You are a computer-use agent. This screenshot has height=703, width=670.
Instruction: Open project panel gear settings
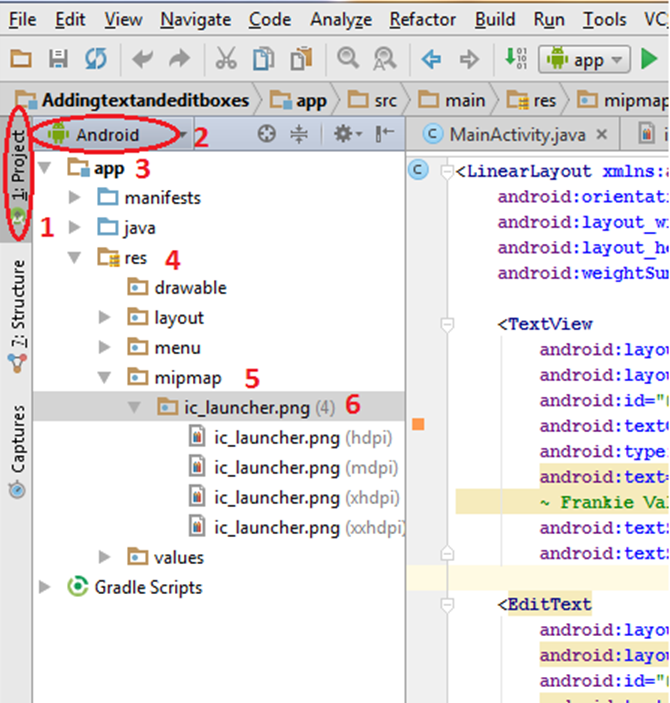pos(348,134)
